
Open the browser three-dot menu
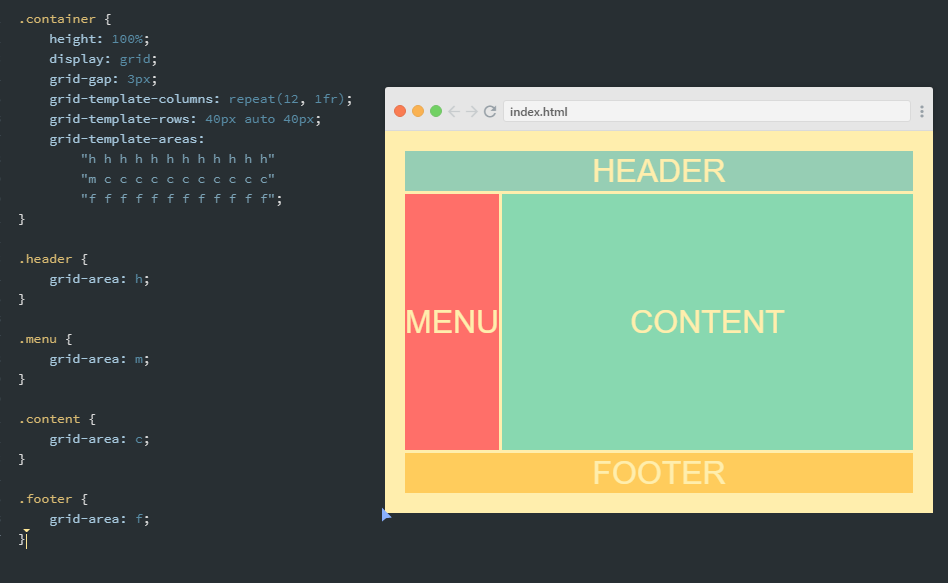click(x=921, y=111)
